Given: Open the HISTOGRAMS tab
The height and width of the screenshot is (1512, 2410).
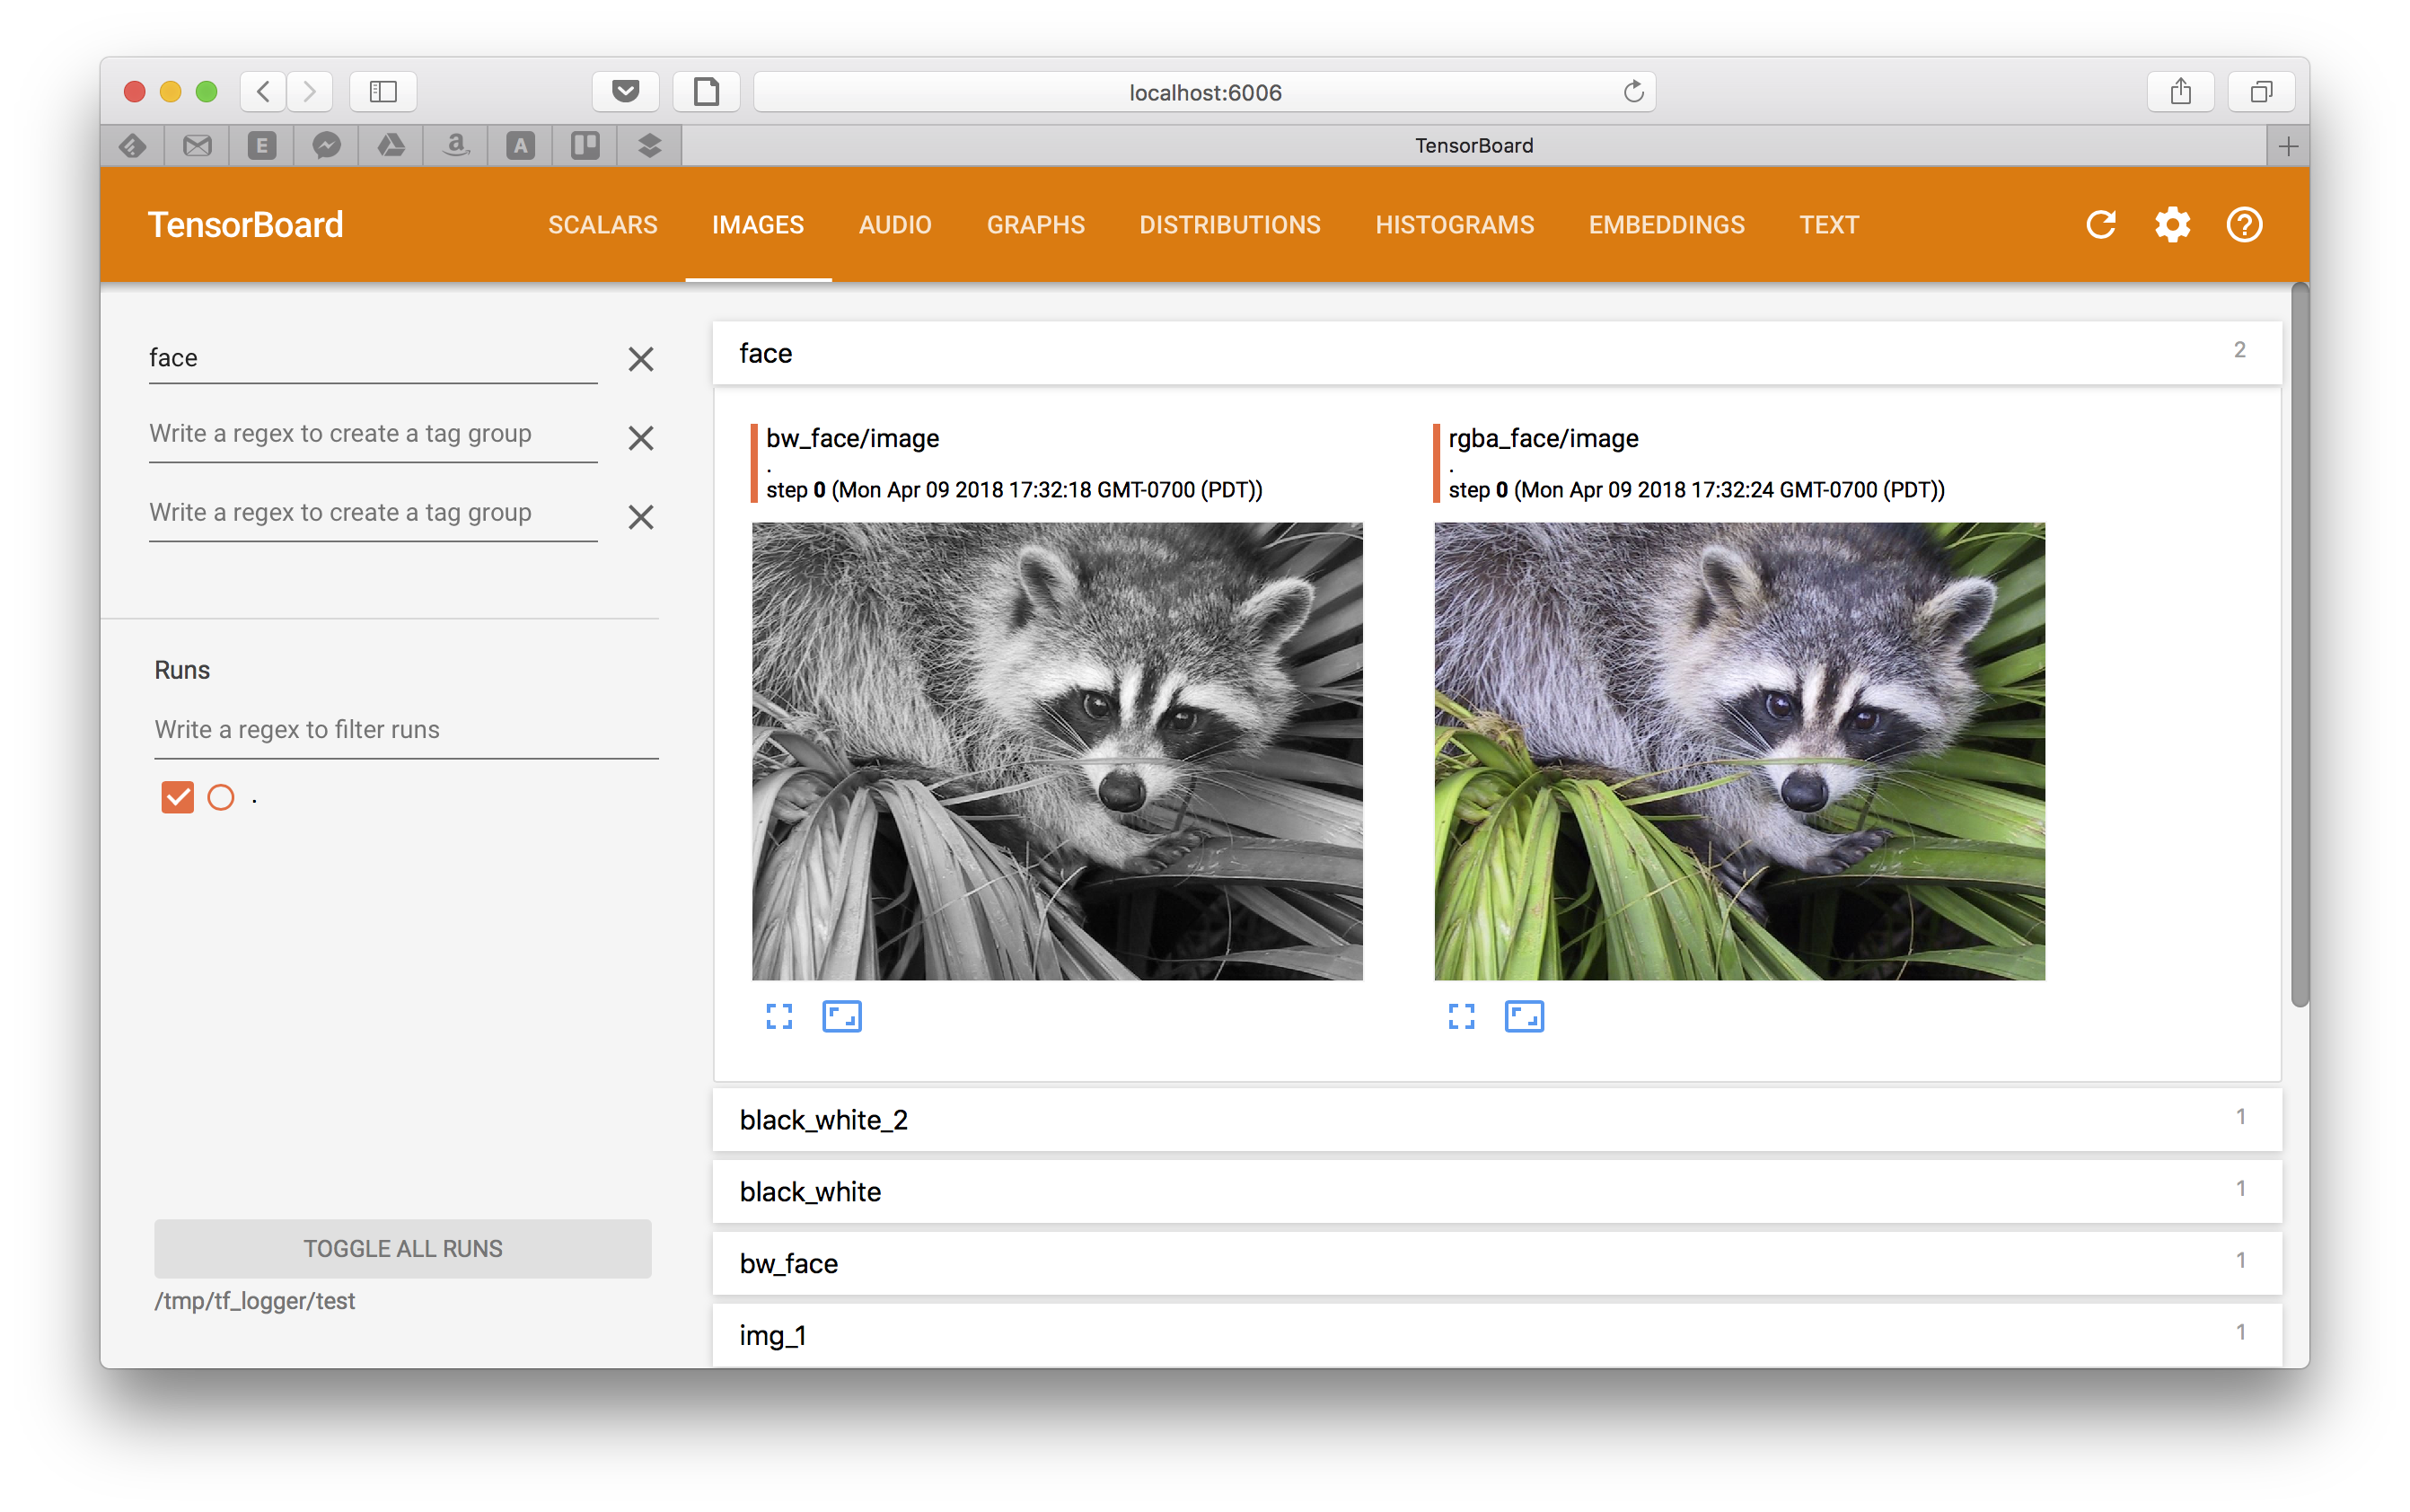Looking at the screenshot, I should tap(1454, 225).
